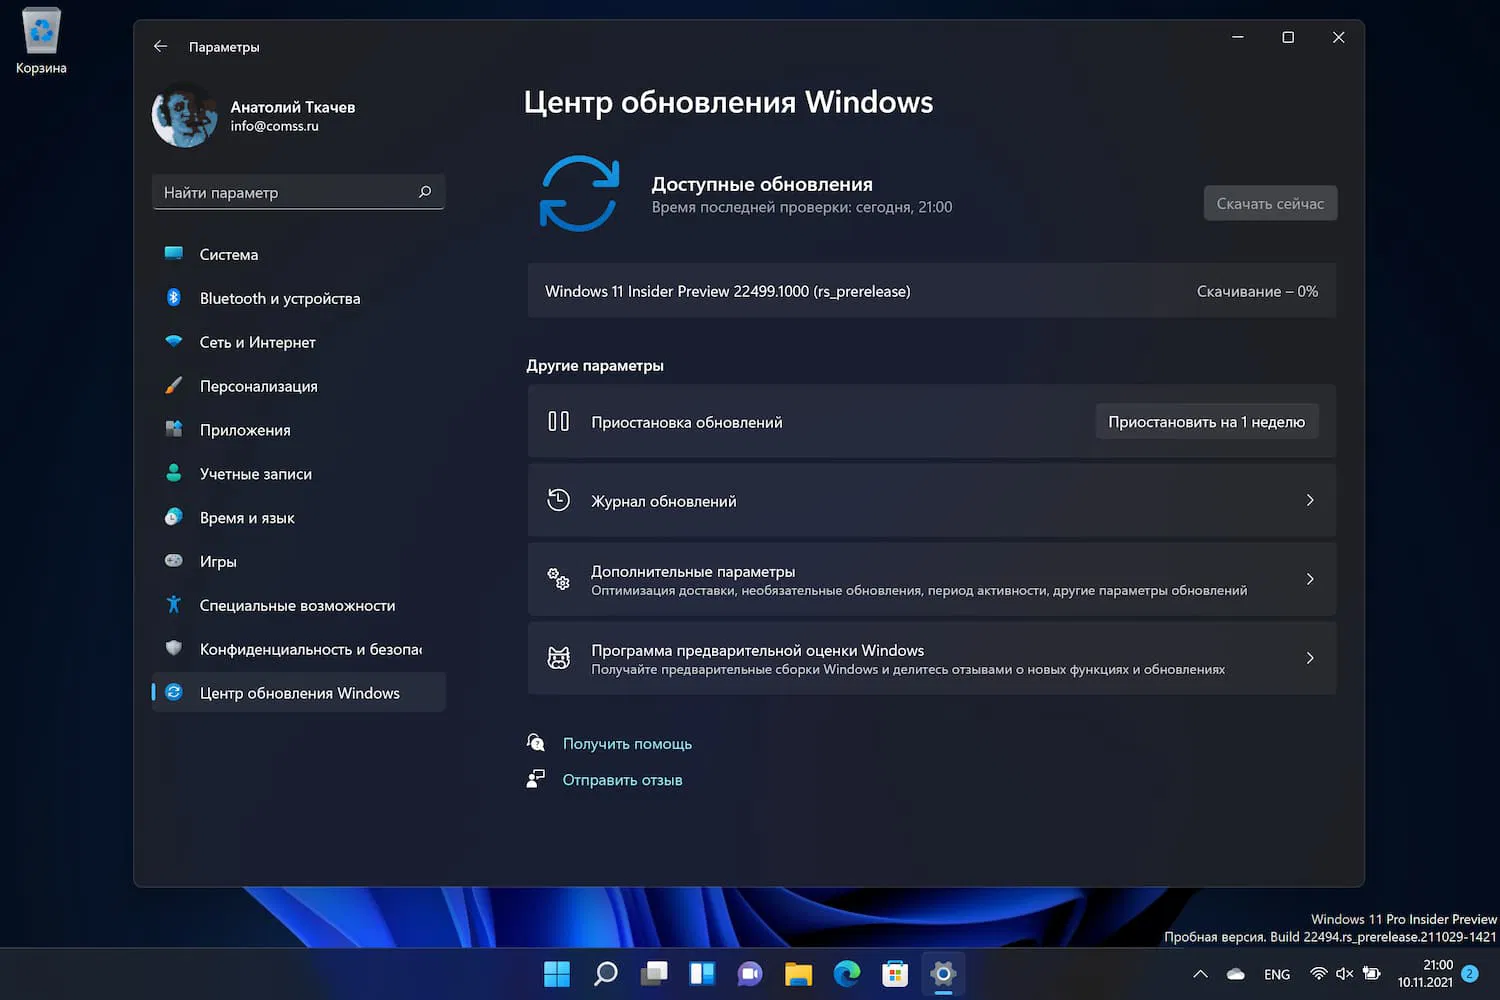This screenshot has width=1500, height=1000.
Task: Click the volume icon in system tray
Action: [1343, 973]
